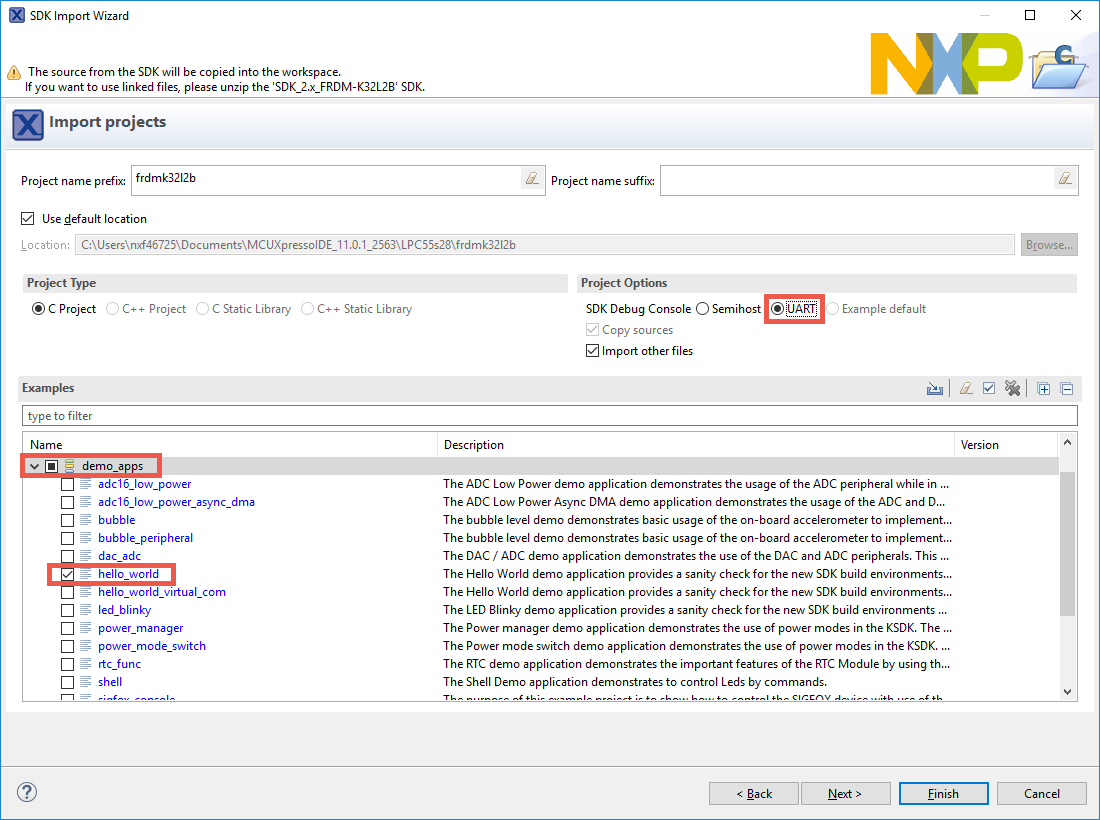Image resolution: width=1100 pixels, height=820 pixels.
Task: Click the gray double-X icon in Examples toolbar
Action: [1013, 389]
